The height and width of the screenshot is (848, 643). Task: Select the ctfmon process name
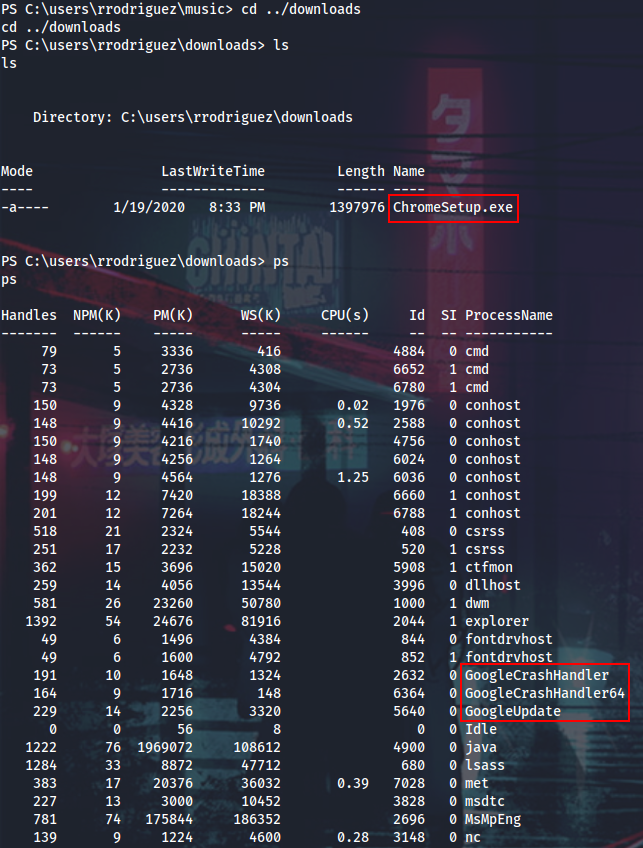click(x=489, y=567)
